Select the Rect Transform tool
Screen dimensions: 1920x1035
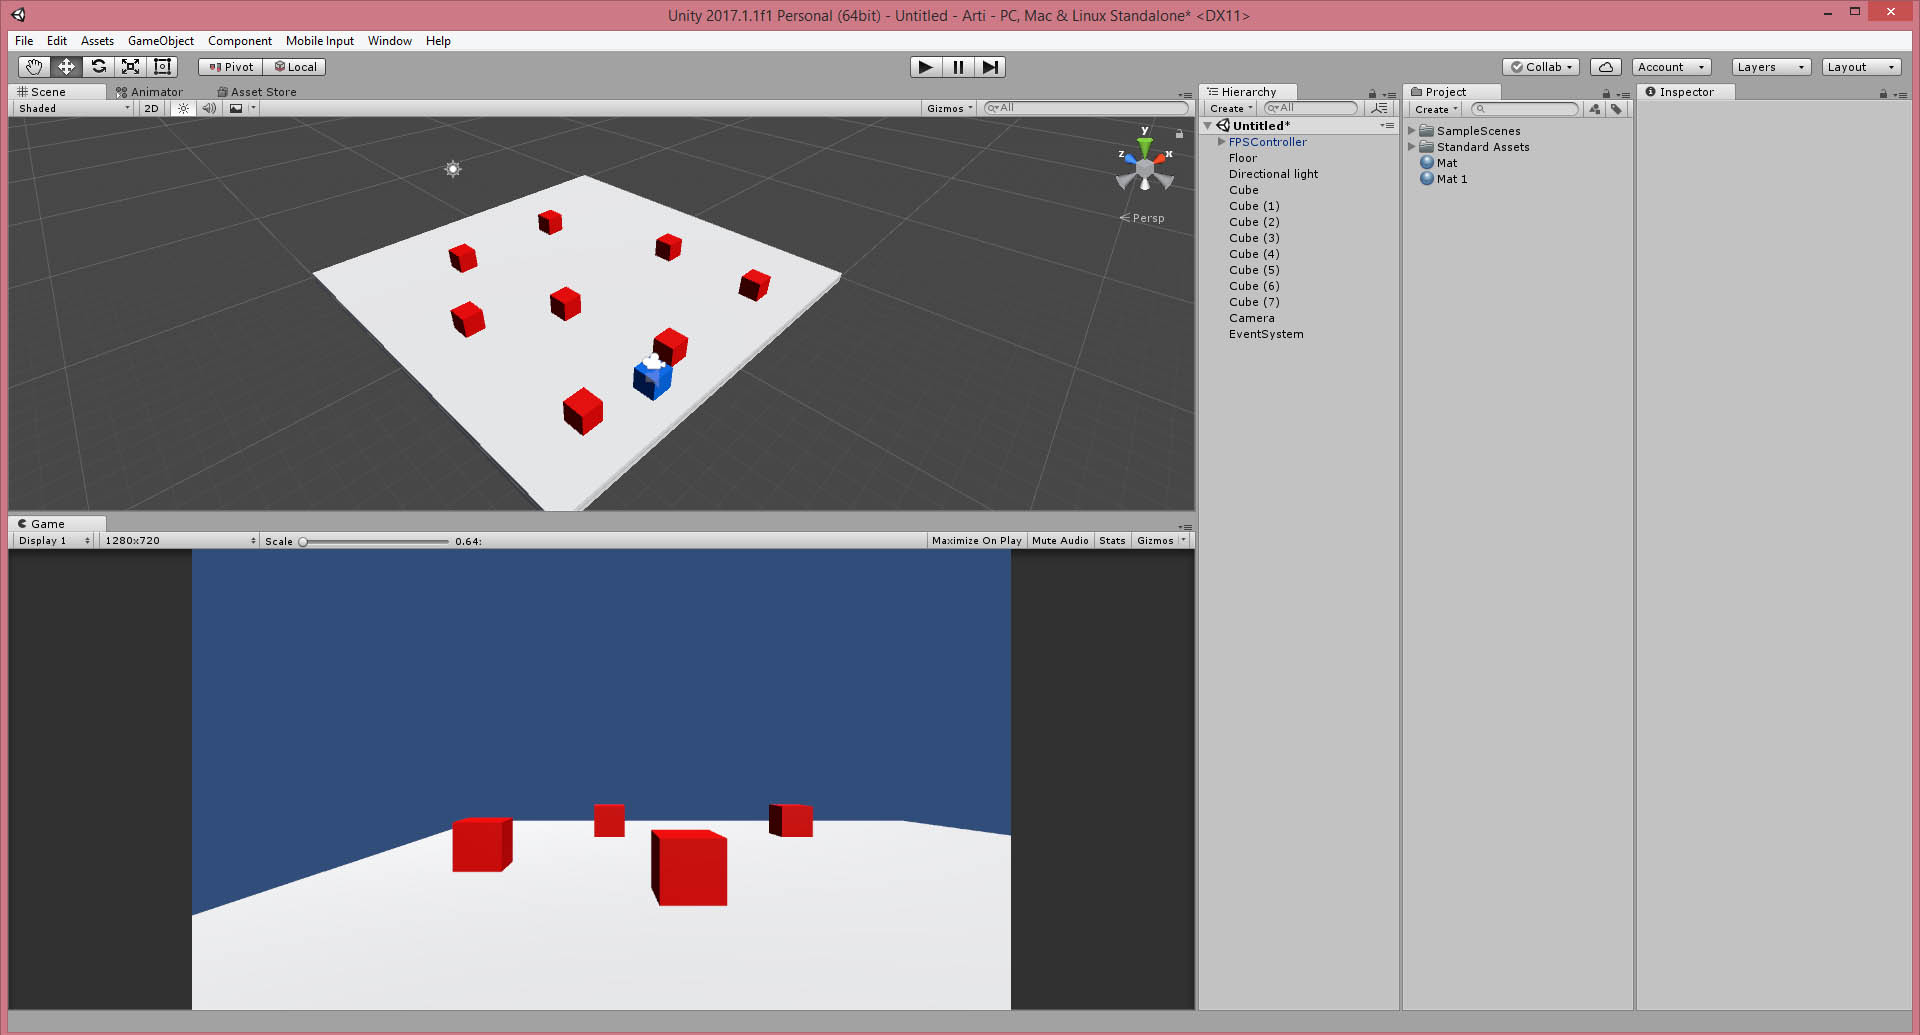pos(162,67)
